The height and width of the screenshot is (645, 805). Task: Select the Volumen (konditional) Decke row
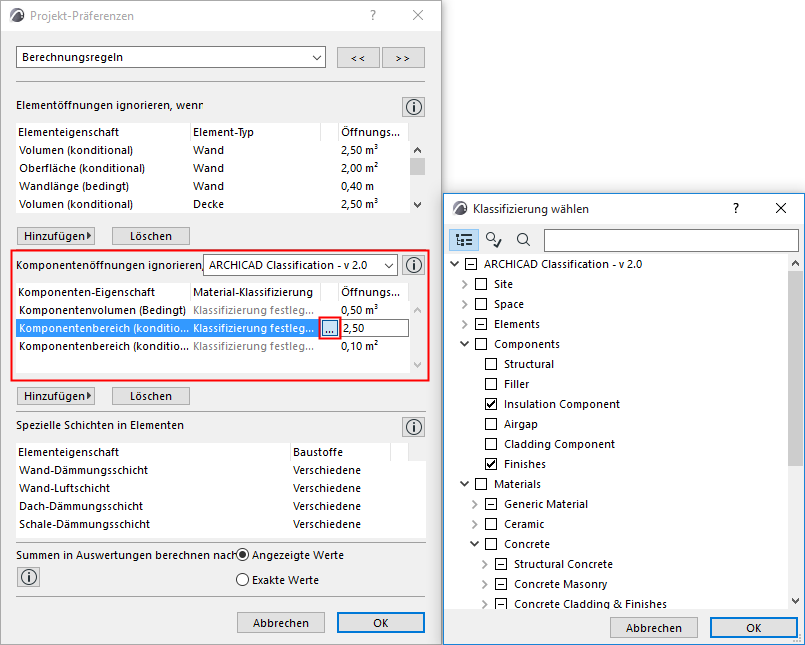[x=213, y=204]
